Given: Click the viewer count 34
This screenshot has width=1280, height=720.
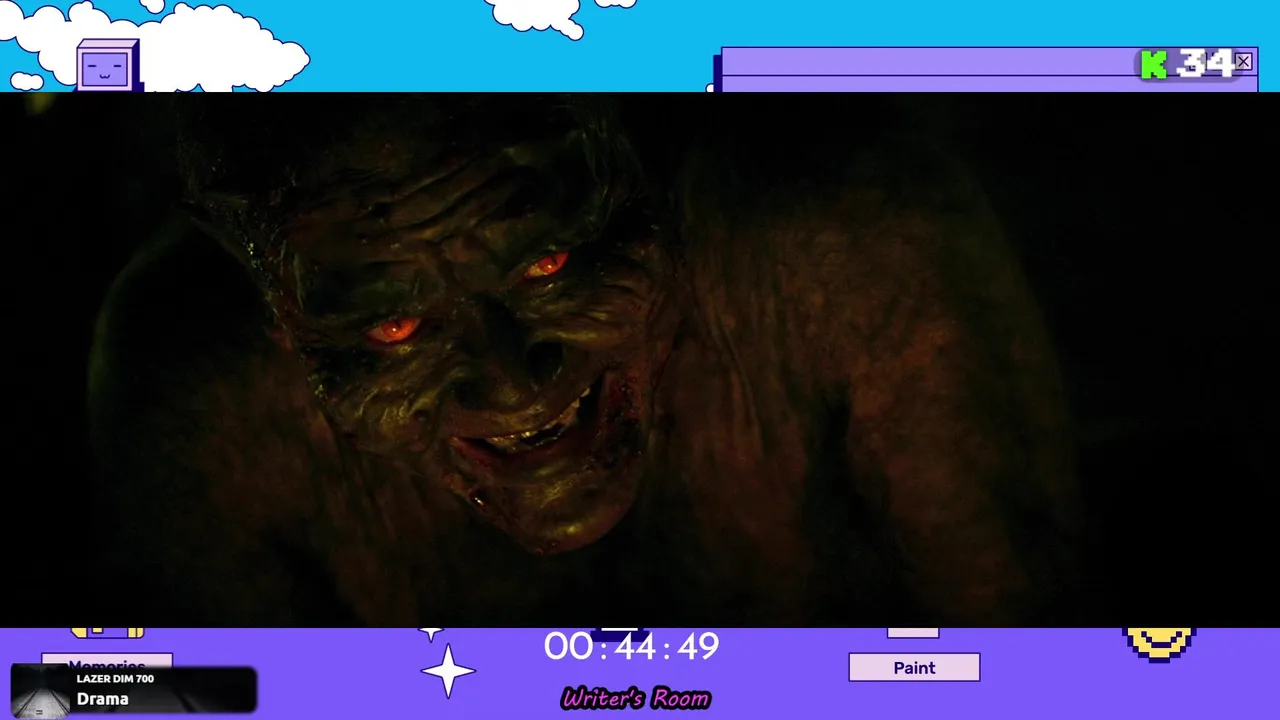Looking at the screenshot, I should coord(1204,65).
